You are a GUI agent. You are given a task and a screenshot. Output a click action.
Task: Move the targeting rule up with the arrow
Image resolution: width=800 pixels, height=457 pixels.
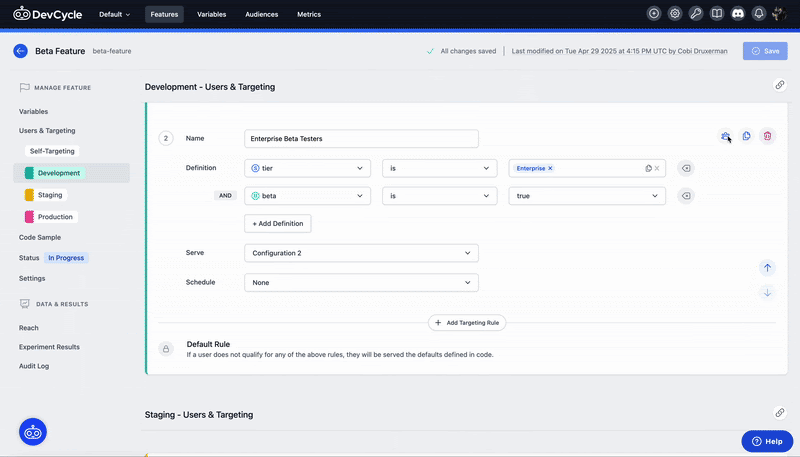pyautogui.click(x=767, y=267)
